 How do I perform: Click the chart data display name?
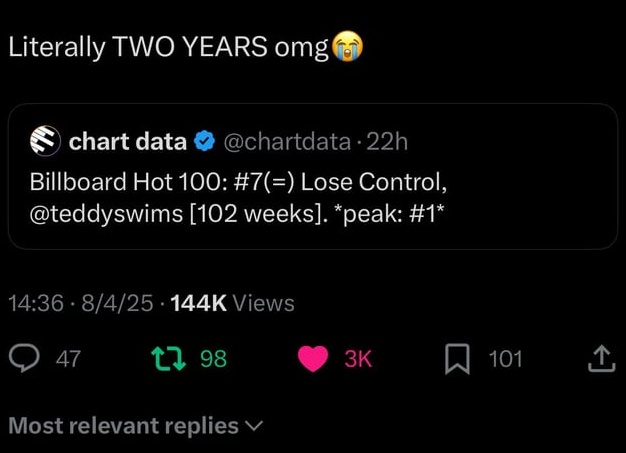coord(128,142)
